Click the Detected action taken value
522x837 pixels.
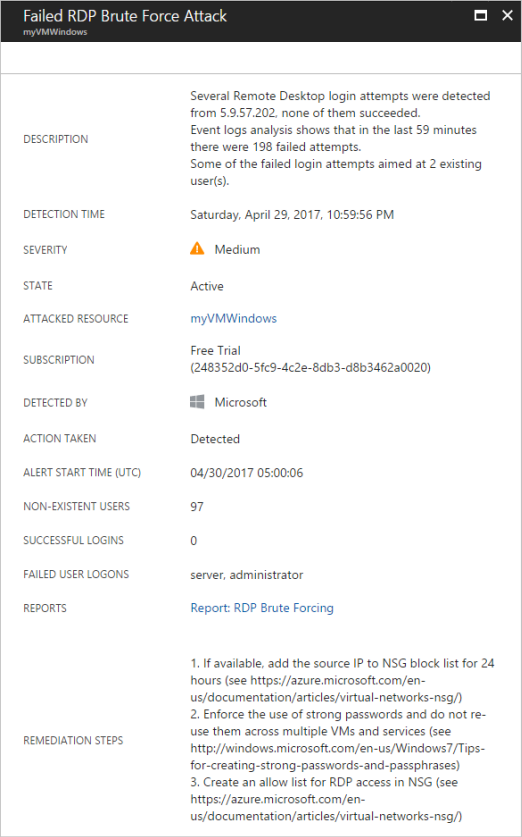click(x=215, y=439)
